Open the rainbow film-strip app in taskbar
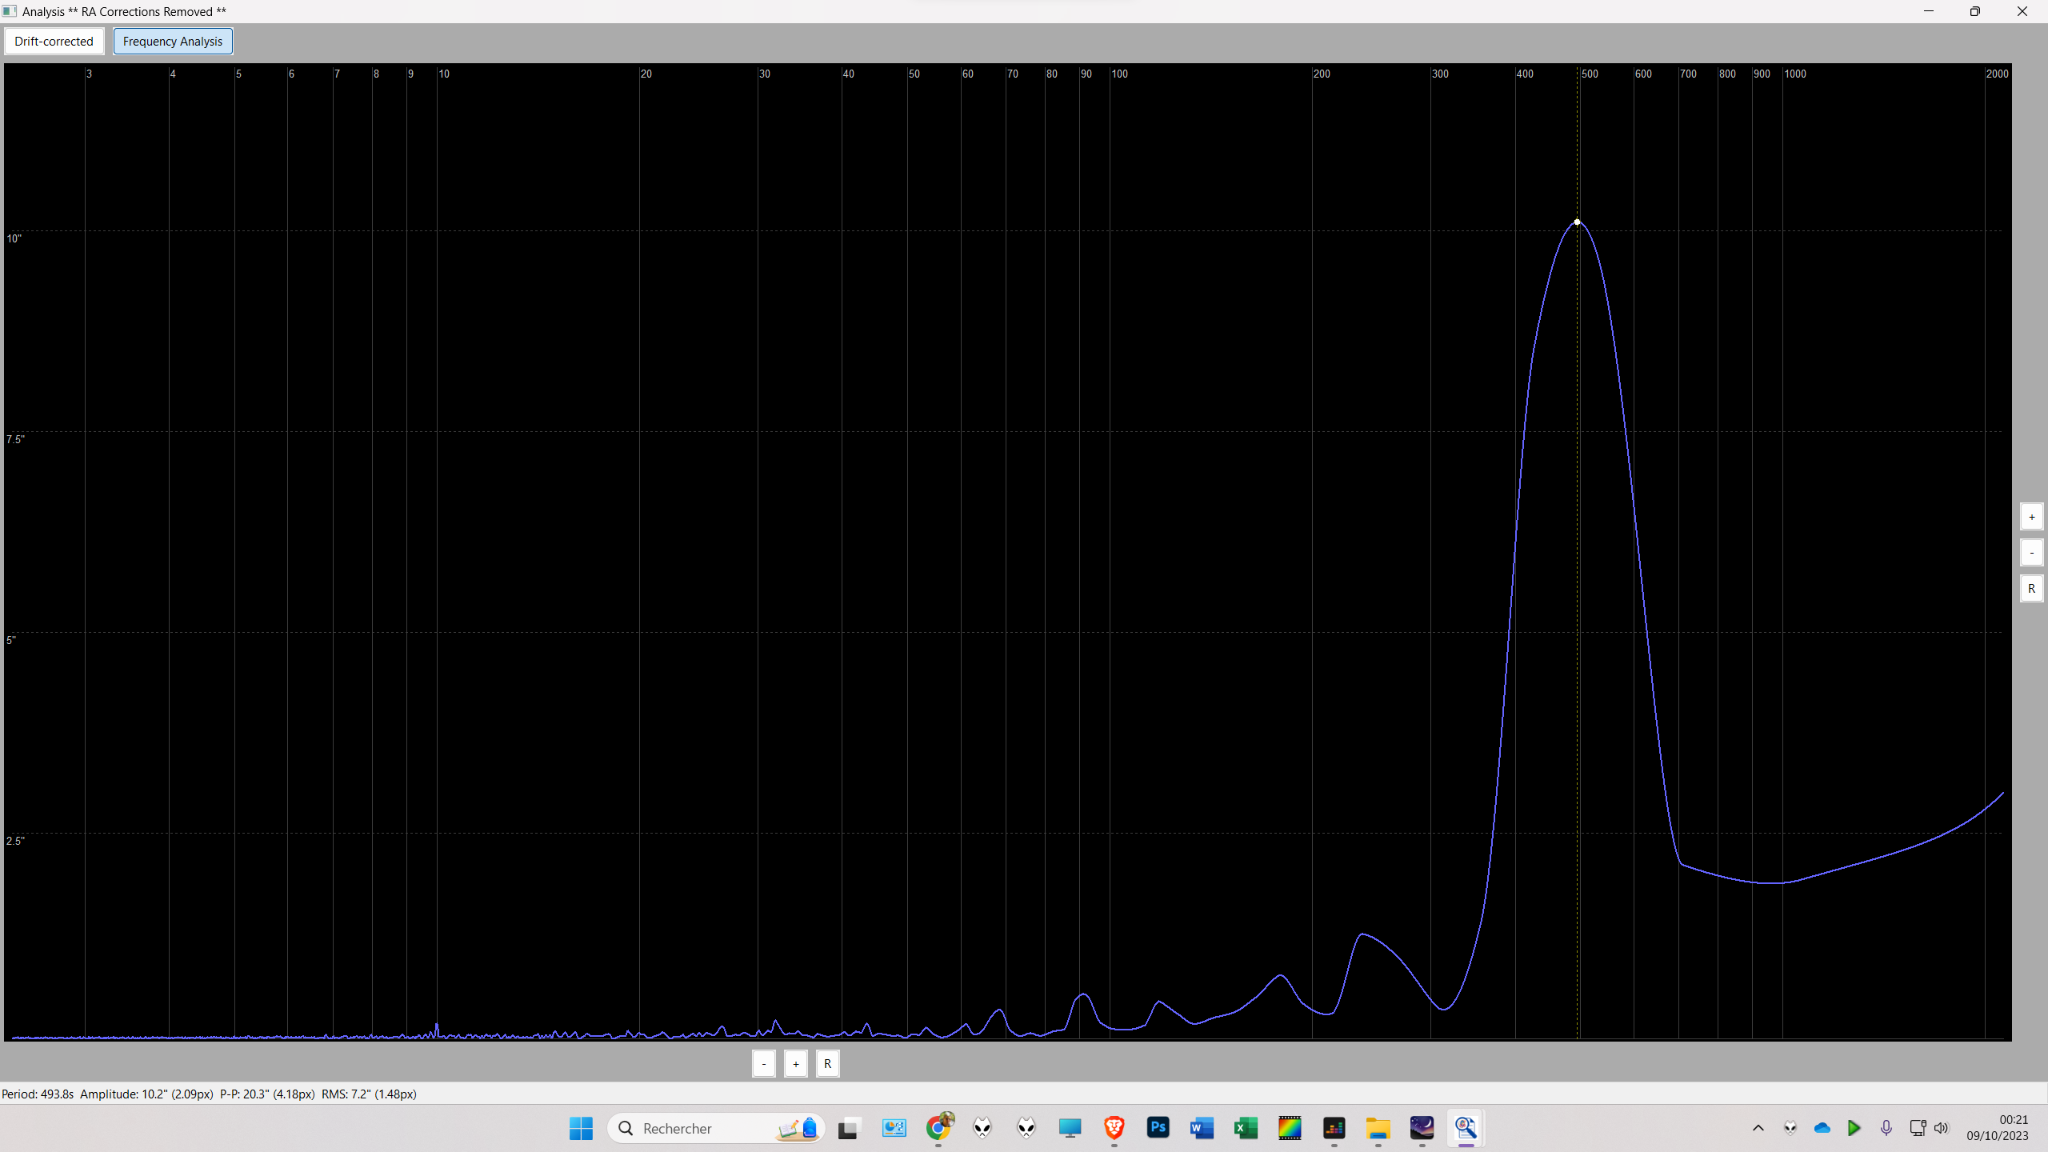This screenshot has height=1152, width=2048. click(x=1290, y=1128)
